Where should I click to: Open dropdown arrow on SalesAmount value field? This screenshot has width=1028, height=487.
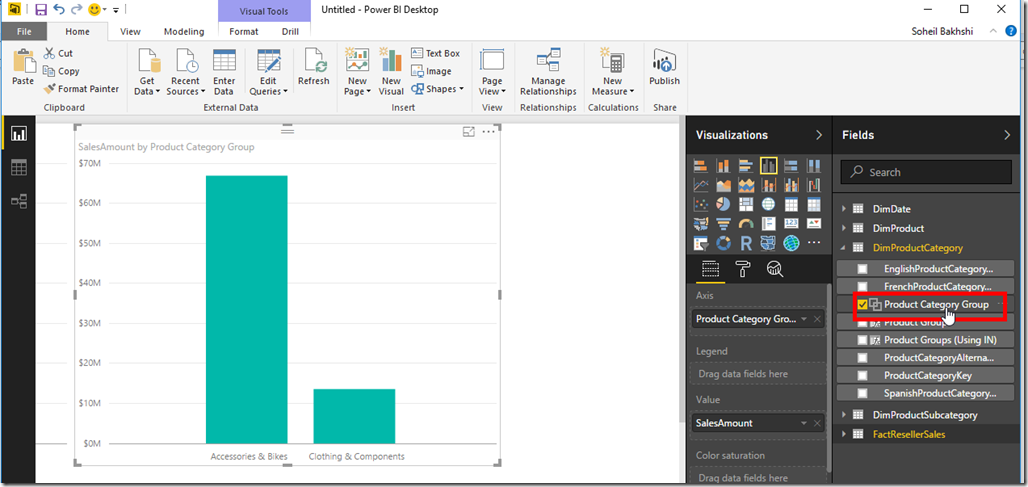pos(804,423)
